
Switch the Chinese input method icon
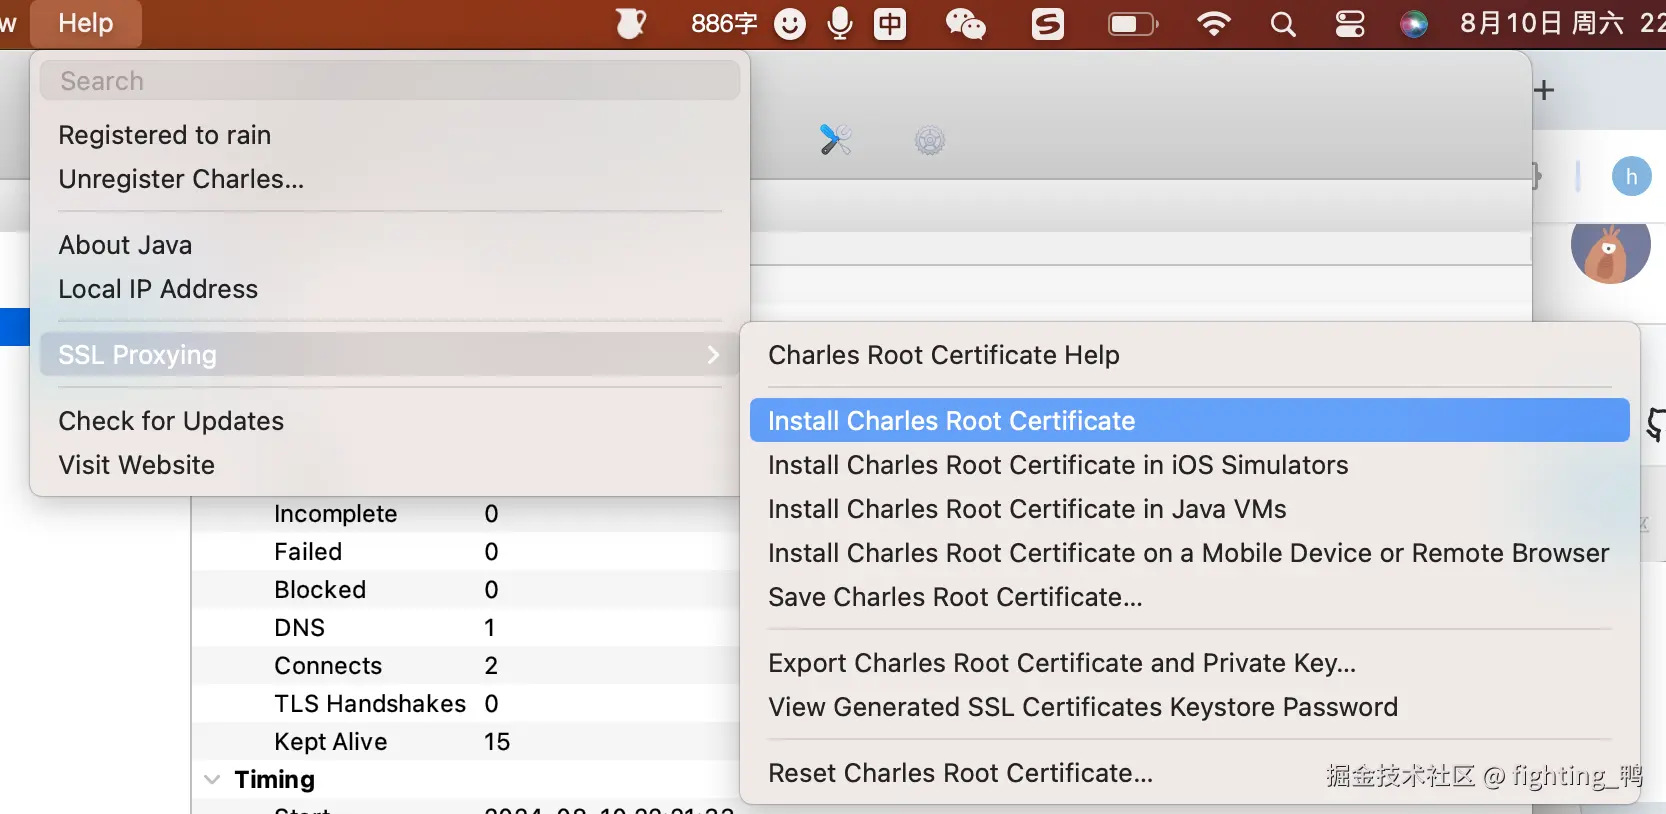click(890, 24)
